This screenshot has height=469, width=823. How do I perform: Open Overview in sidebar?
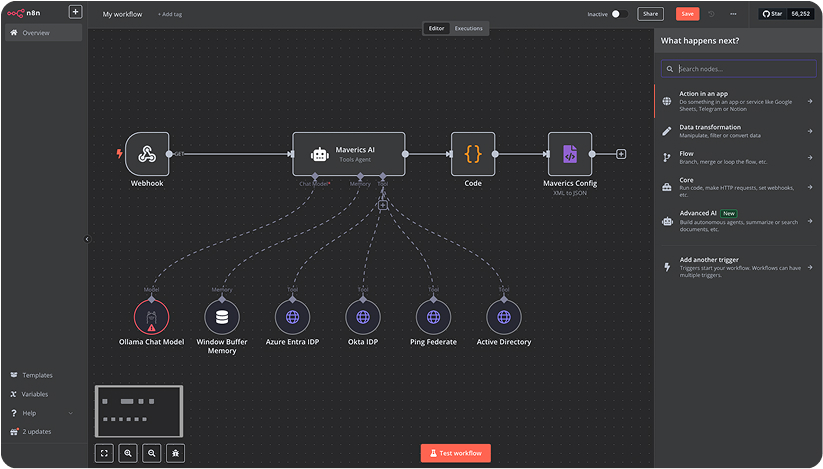tap(44, 33)
